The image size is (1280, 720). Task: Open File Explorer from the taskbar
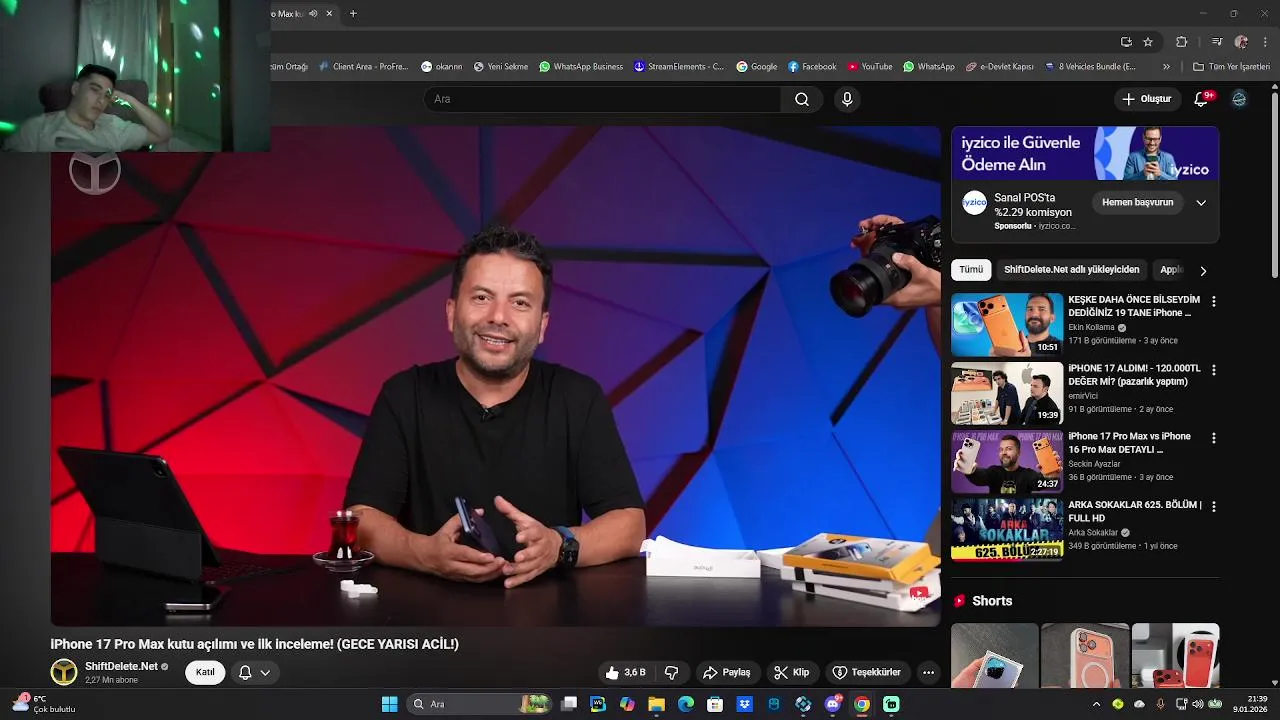pos(656,704)
